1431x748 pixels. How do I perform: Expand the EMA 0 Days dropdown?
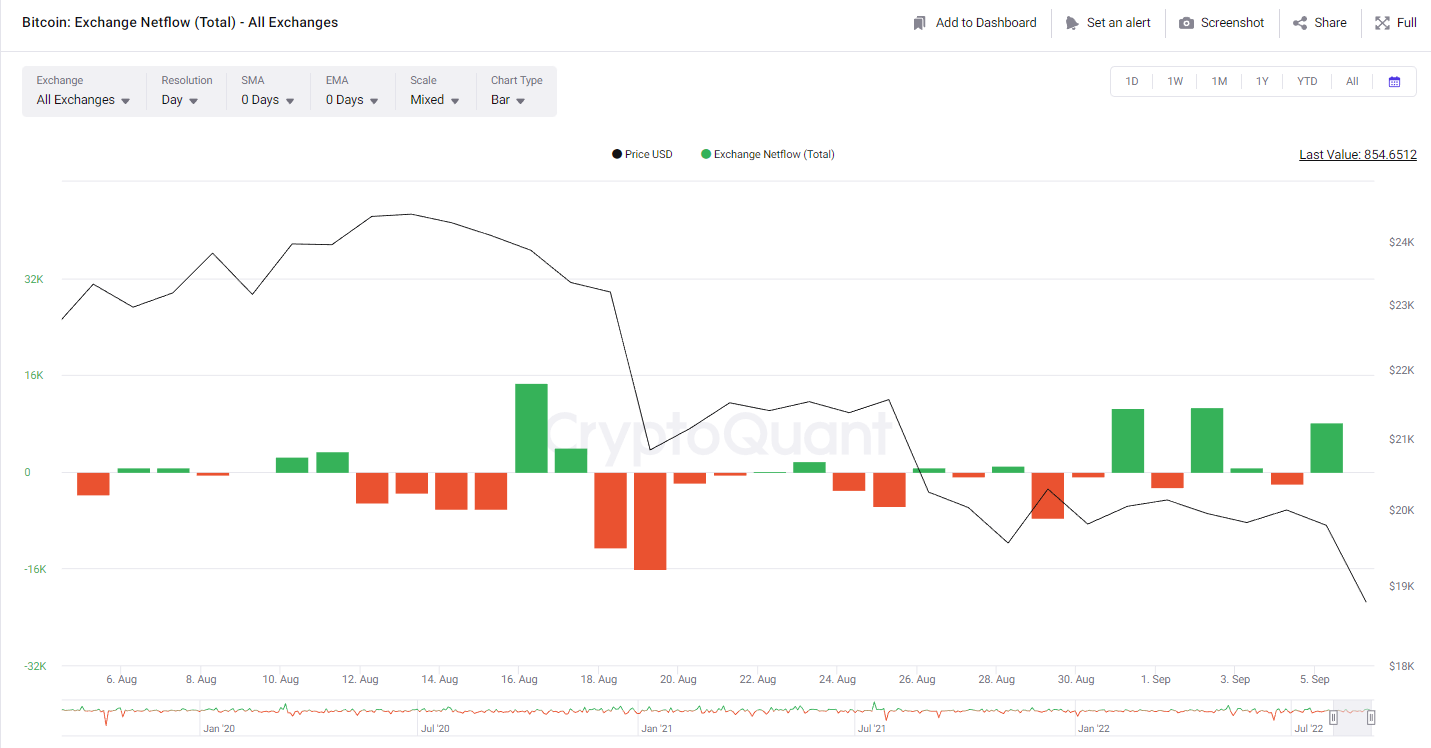352,100
